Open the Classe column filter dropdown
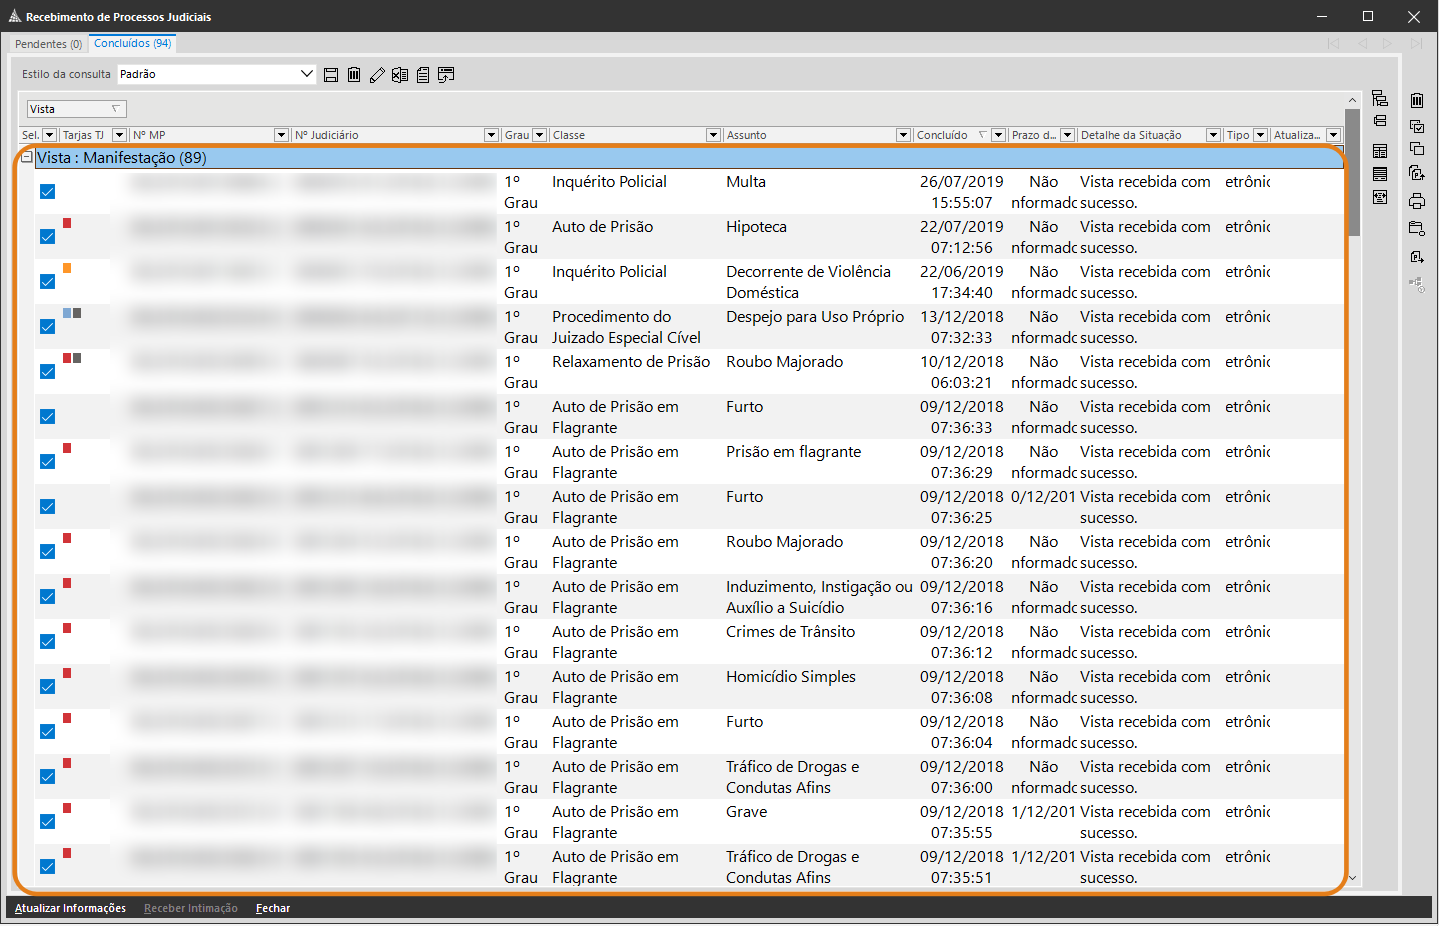This screenshot has width=1439, height=926. 713,135
